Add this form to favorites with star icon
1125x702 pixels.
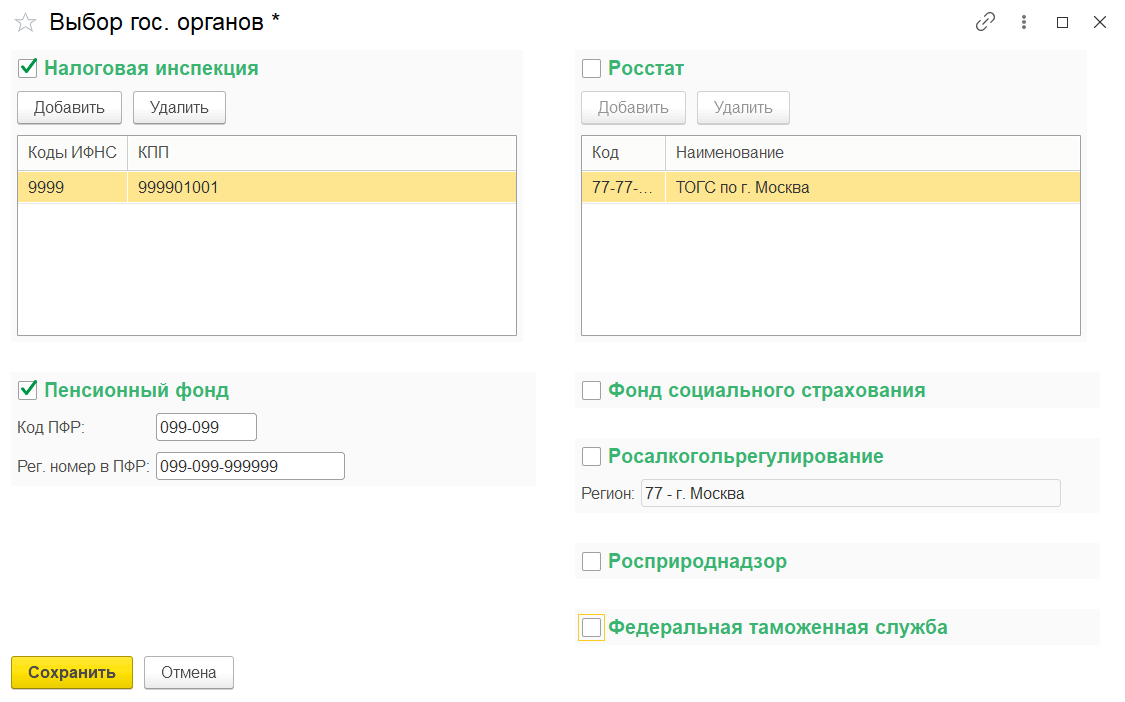[26, 22]
